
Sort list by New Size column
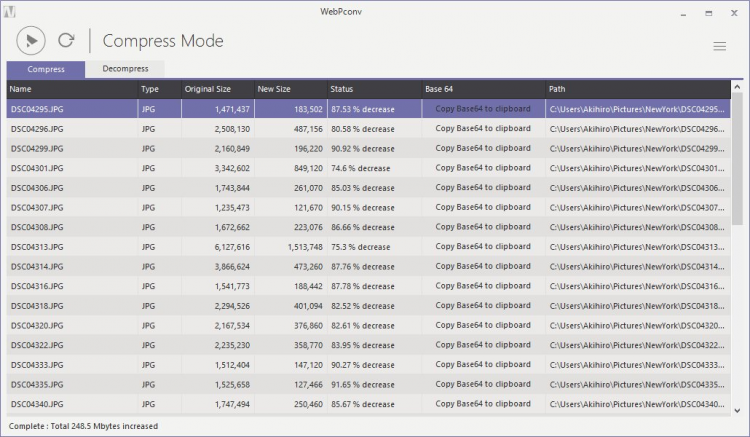[290, 90]
